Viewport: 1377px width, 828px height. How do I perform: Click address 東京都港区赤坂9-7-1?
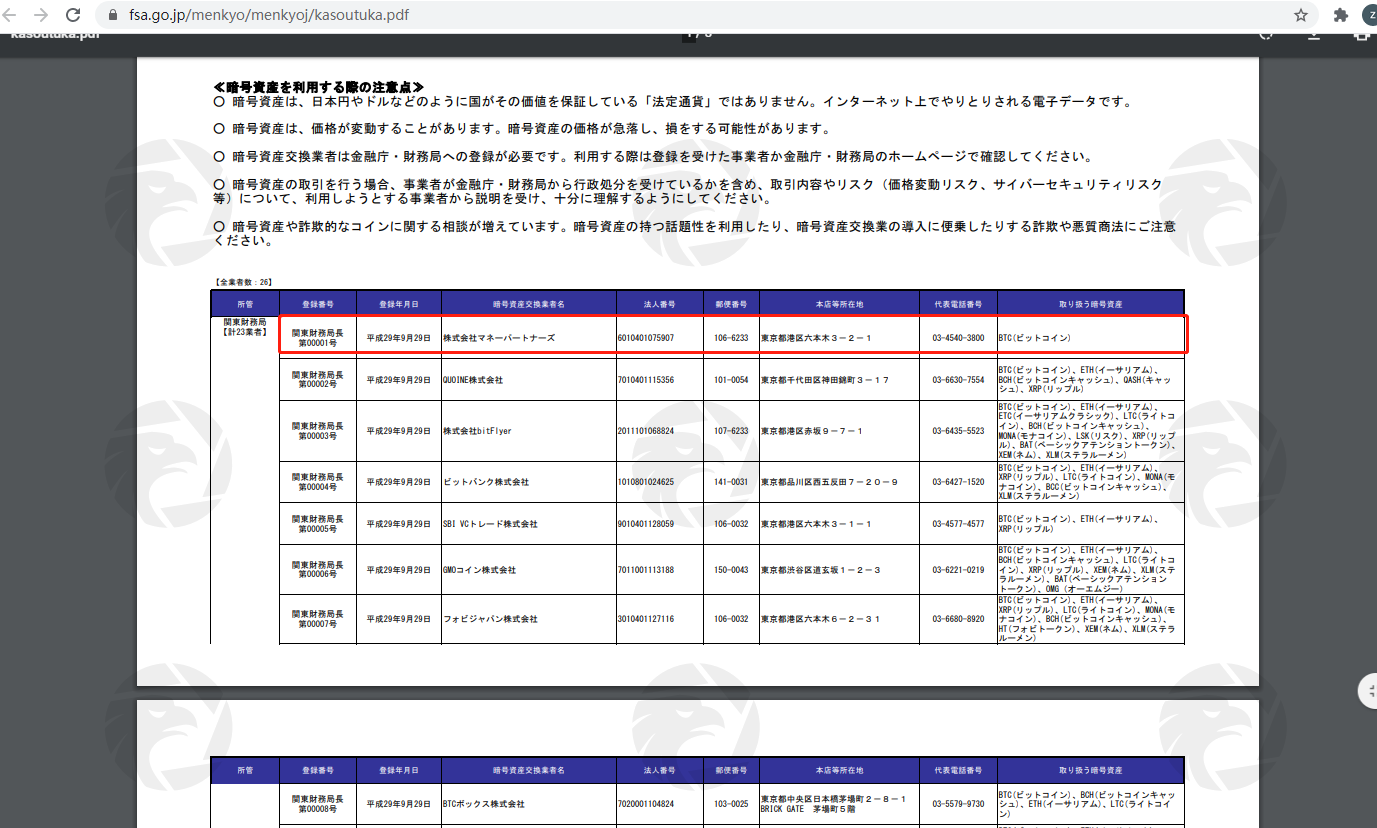tap(812, 431)
